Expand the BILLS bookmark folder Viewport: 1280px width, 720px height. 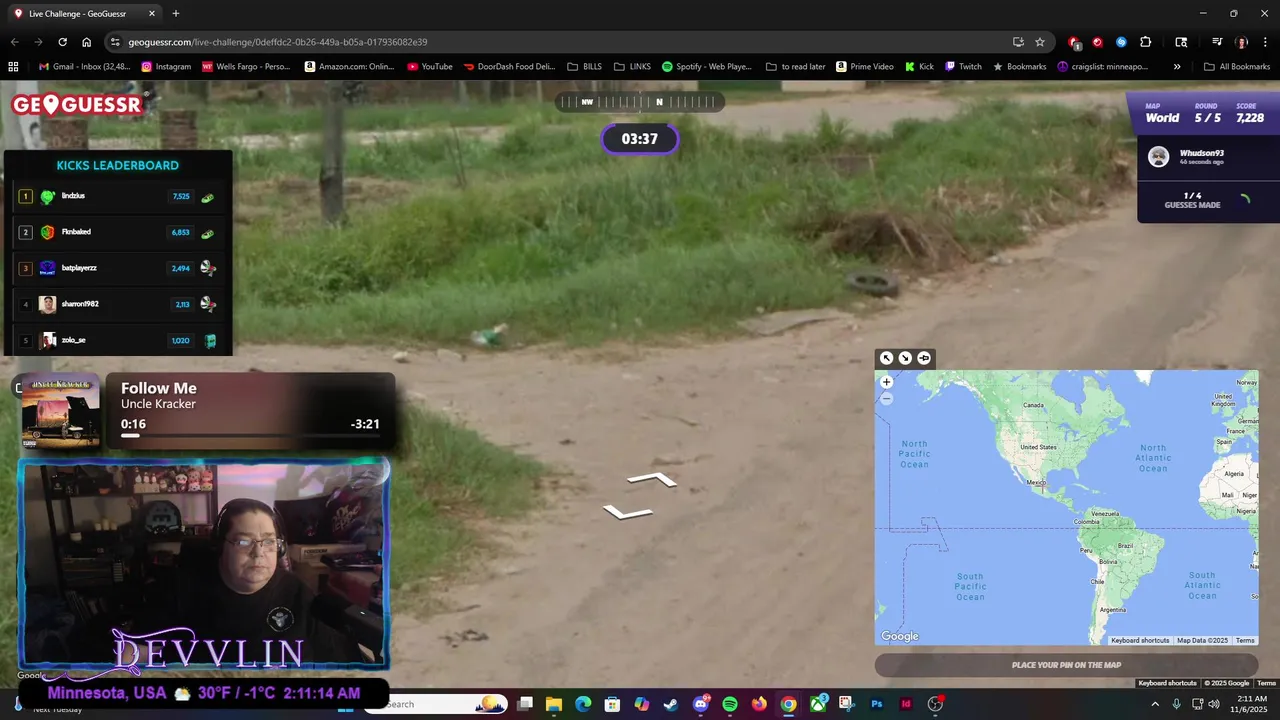pos(585,67)
